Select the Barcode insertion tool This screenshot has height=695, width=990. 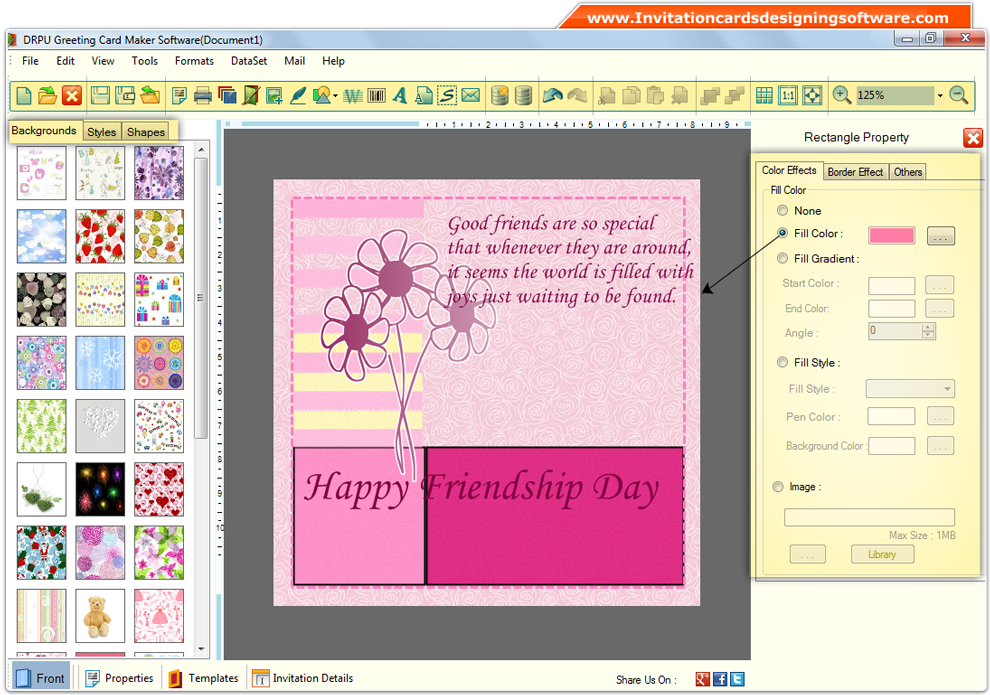(377, 95)
